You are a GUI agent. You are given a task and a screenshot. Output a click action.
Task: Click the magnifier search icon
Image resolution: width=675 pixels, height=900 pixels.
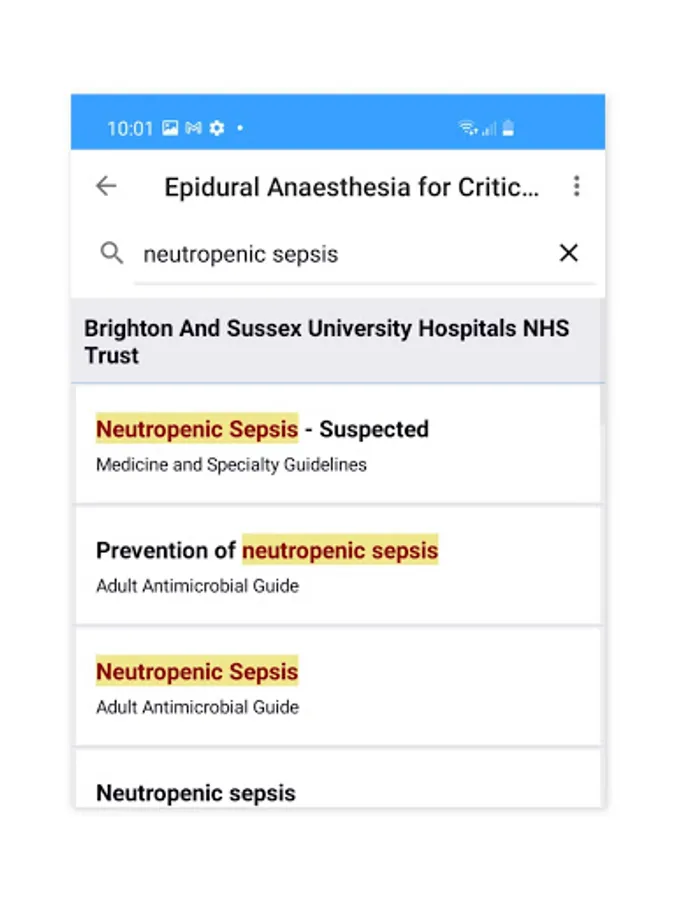coord(112,253)
